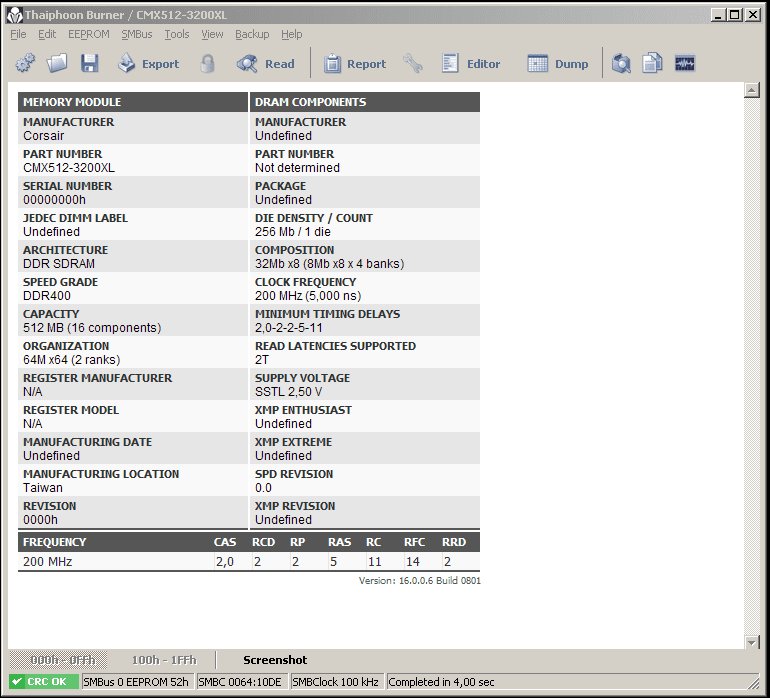
Task: Click the Report toolbar button
Action: [x=355, y=63]
